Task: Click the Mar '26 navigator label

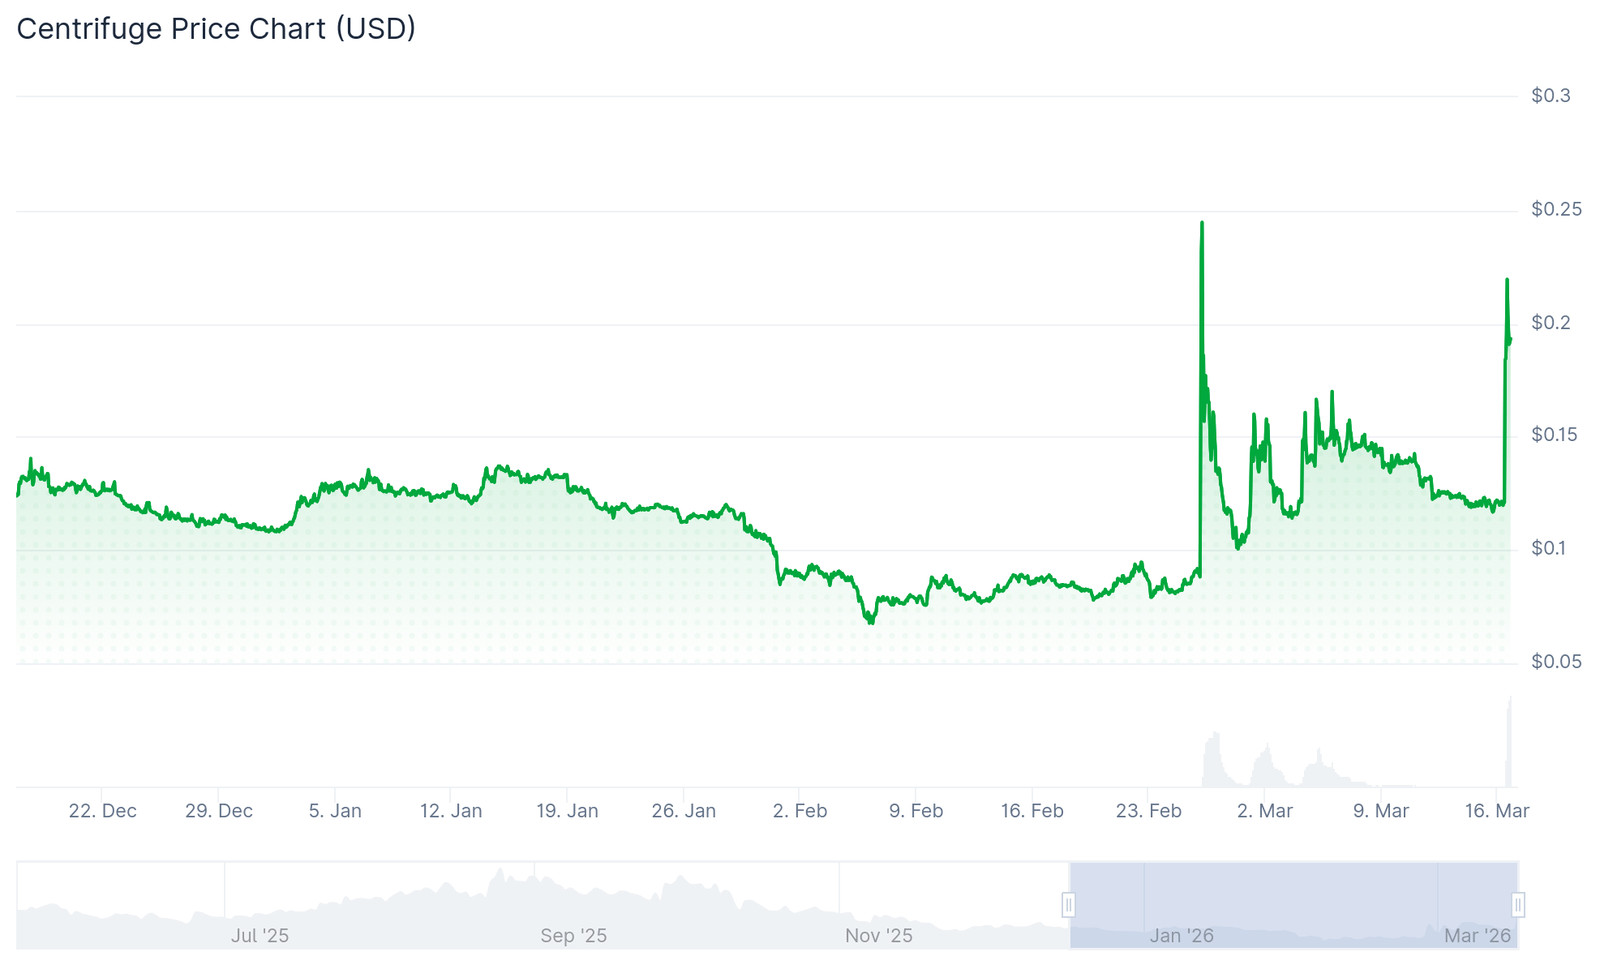Action: (x=1477, y=936)
